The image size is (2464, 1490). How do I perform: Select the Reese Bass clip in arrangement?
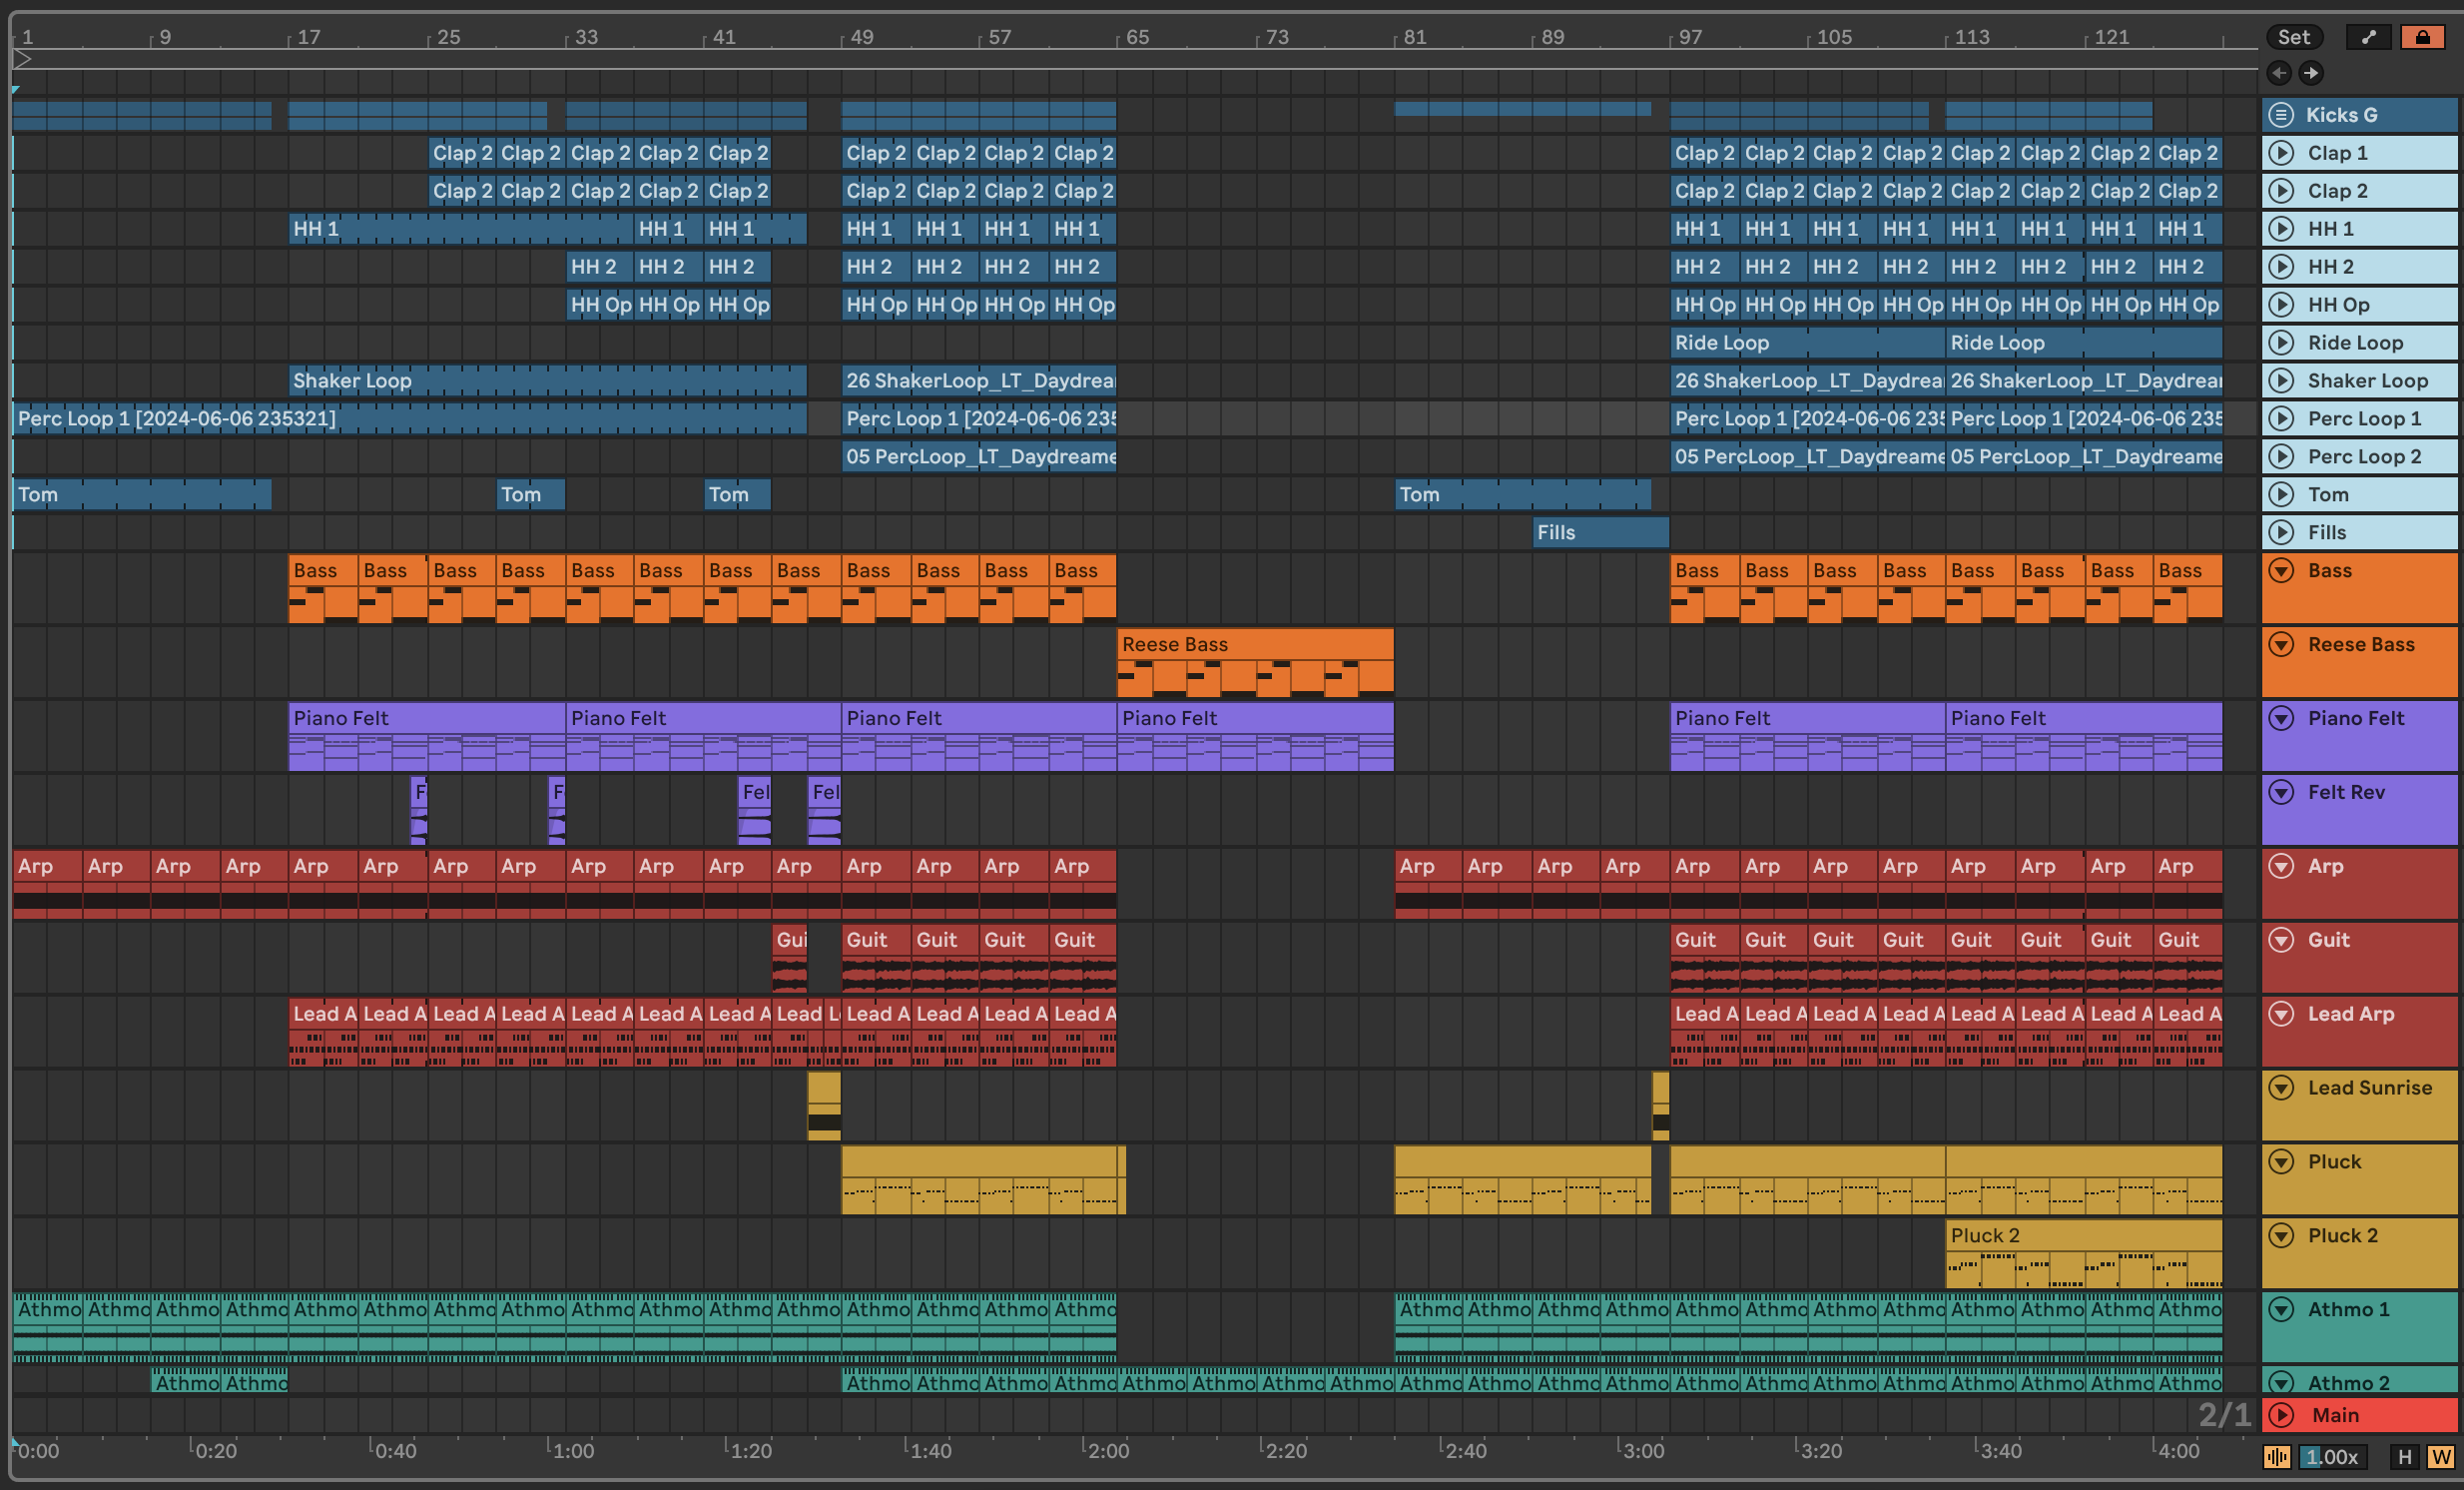click(x=1254, y=645)
